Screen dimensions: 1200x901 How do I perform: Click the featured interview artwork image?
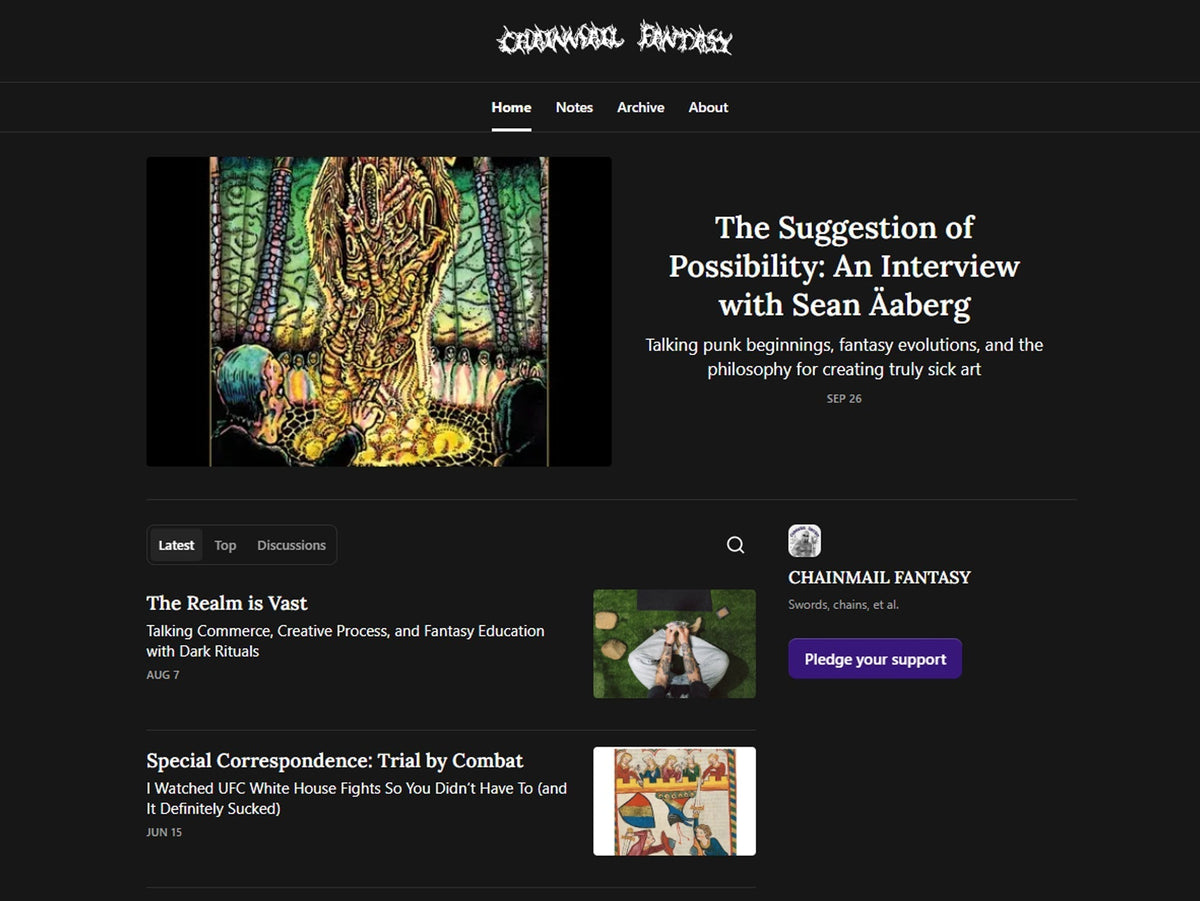pyautogui.click(x=379, y=311)
